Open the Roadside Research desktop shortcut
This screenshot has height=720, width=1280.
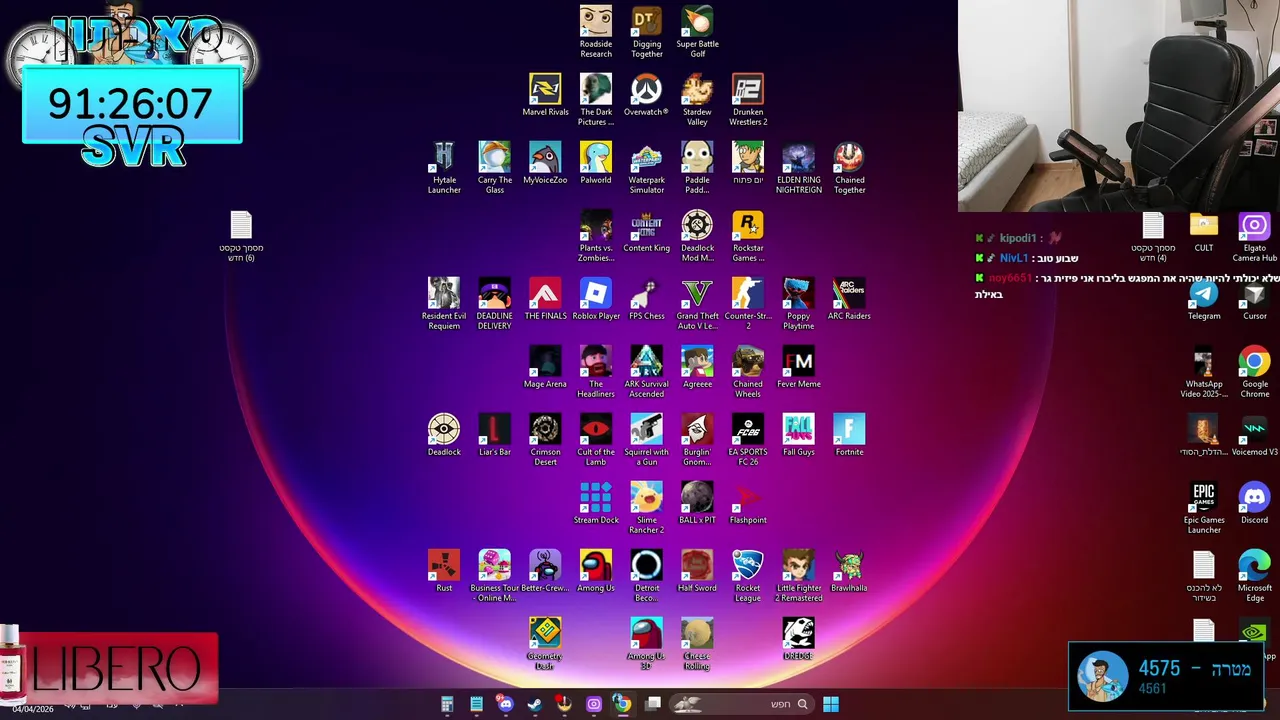pyautogui.click(x=596, y=32)
